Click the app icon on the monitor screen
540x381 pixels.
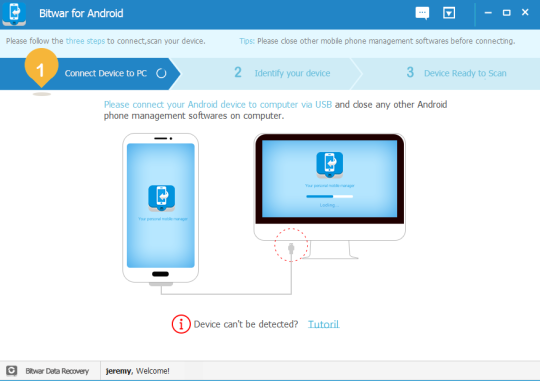pyautogui.click(x=330, y=165)
